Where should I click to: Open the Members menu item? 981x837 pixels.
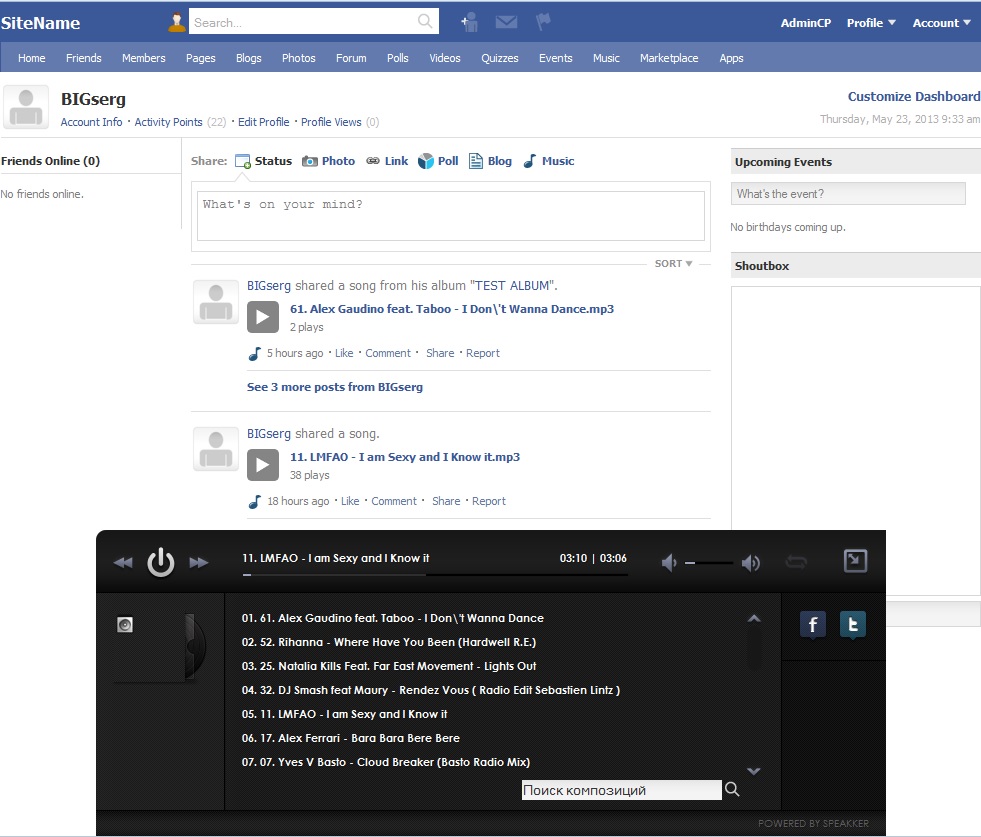[143, 58]
